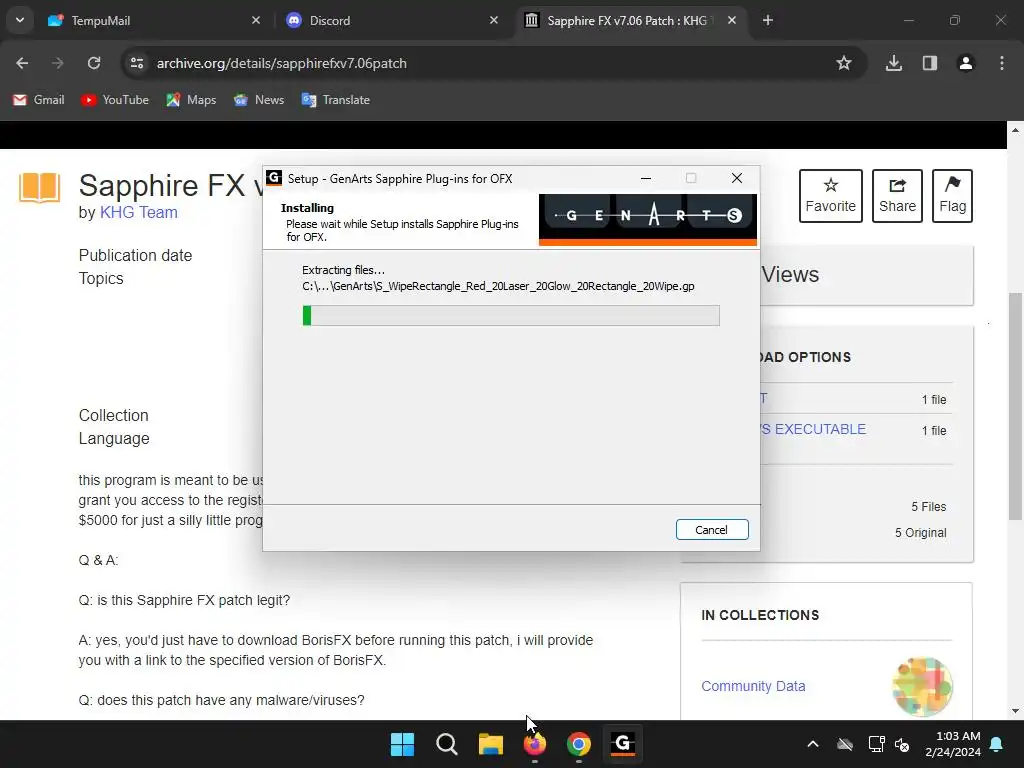Select the GenArts installer taskbar icon

tap(623, 744)
